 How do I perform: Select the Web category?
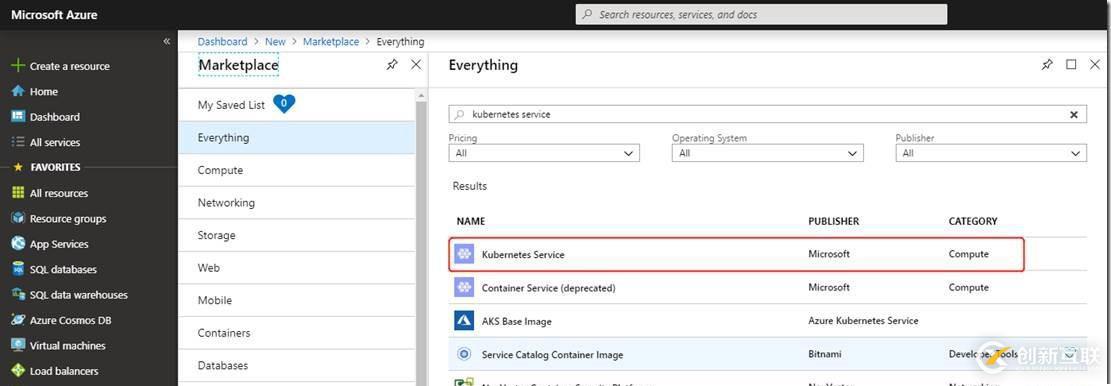(x=296, y=268)
